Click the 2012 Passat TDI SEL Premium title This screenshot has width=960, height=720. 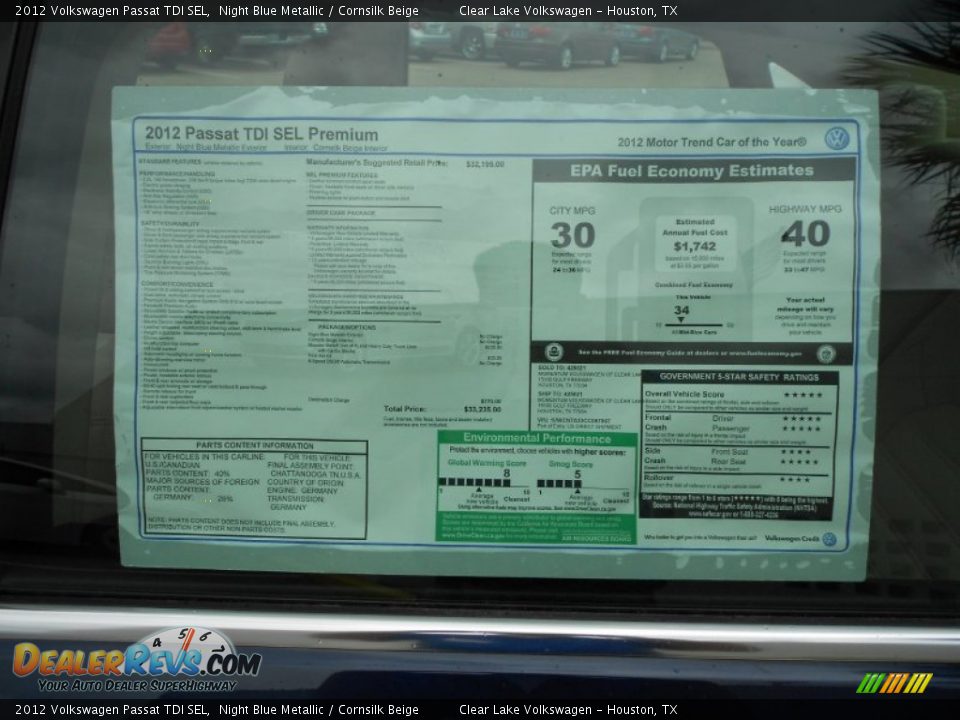tap(261, 134)
